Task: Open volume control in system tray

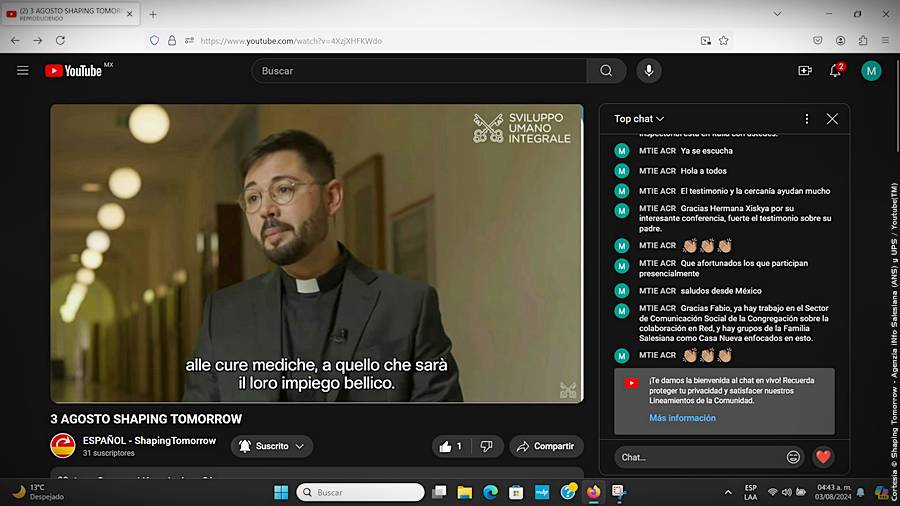Action: [x=787, y=492]
